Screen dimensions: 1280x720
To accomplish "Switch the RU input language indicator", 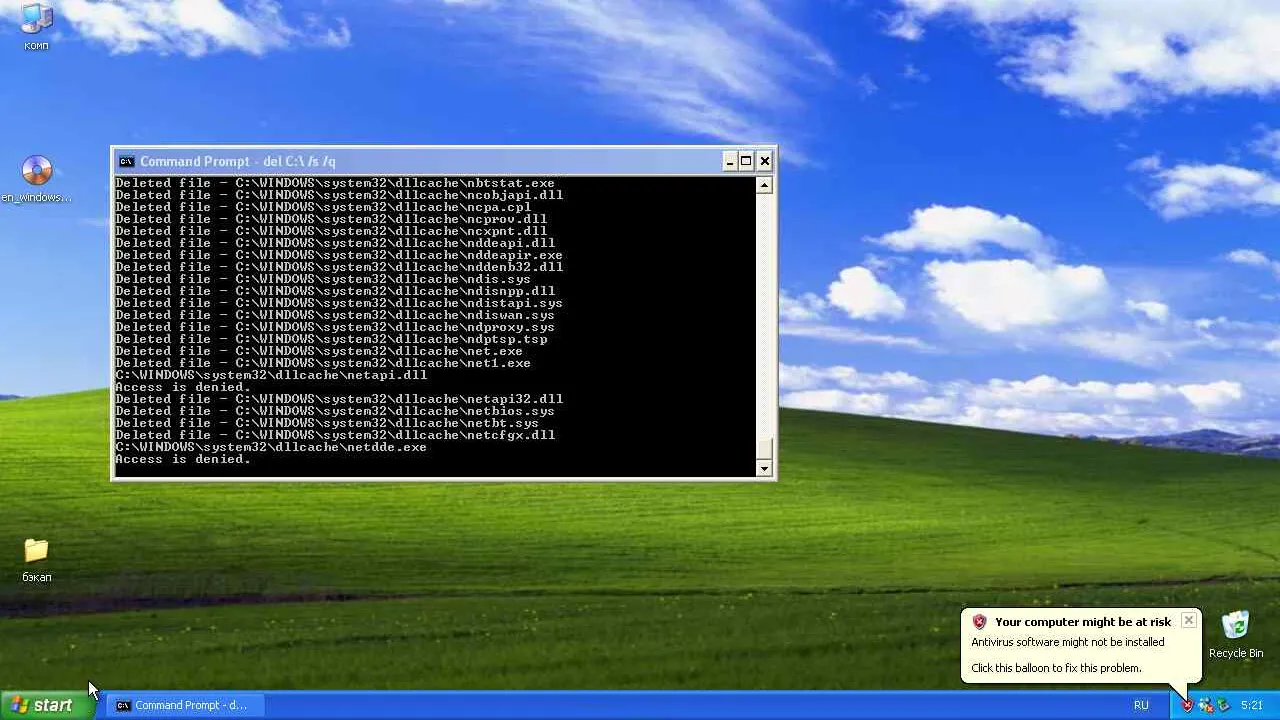I will (x=1141, y=705).
